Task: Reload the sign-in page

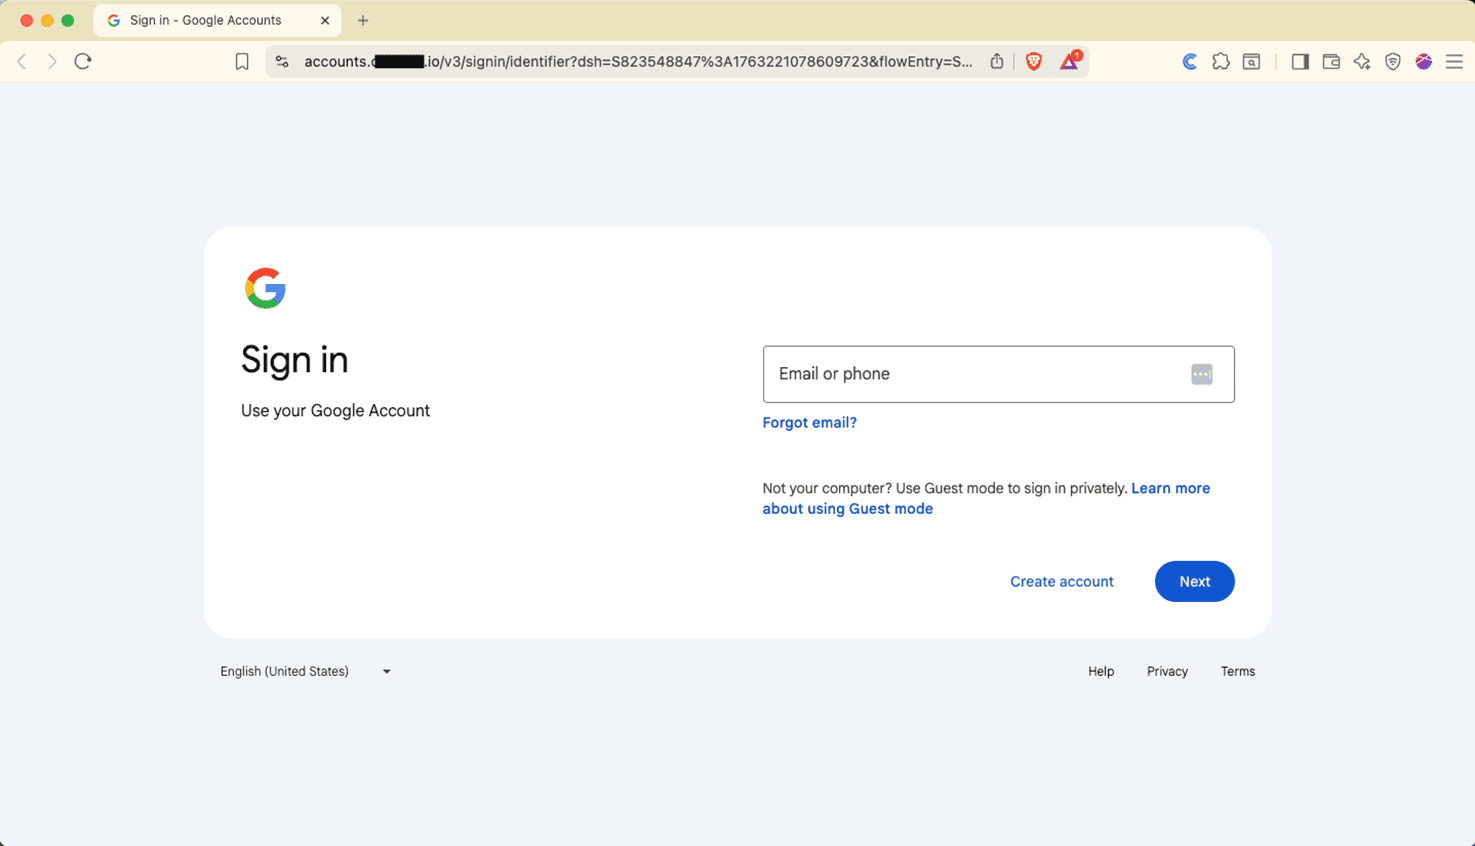Action: tap(83, 61)
